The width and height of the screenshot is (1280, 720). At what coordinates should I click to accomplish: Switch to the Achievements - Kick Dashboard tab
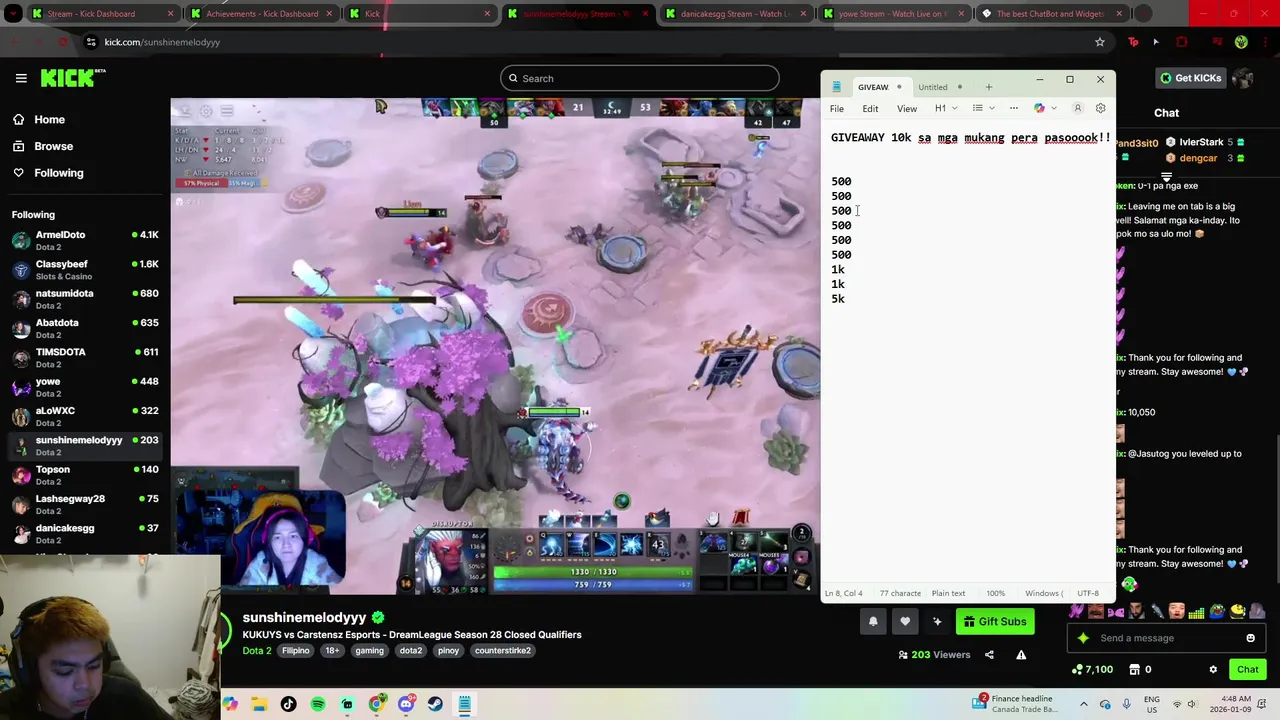[x=261, y=14]
